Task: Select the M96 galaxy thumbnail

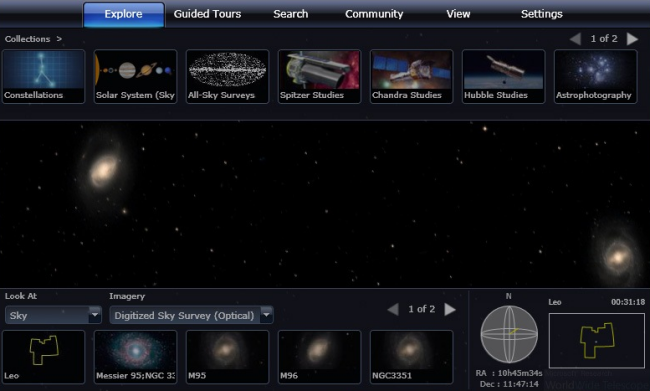Action: tap(320, 357)
